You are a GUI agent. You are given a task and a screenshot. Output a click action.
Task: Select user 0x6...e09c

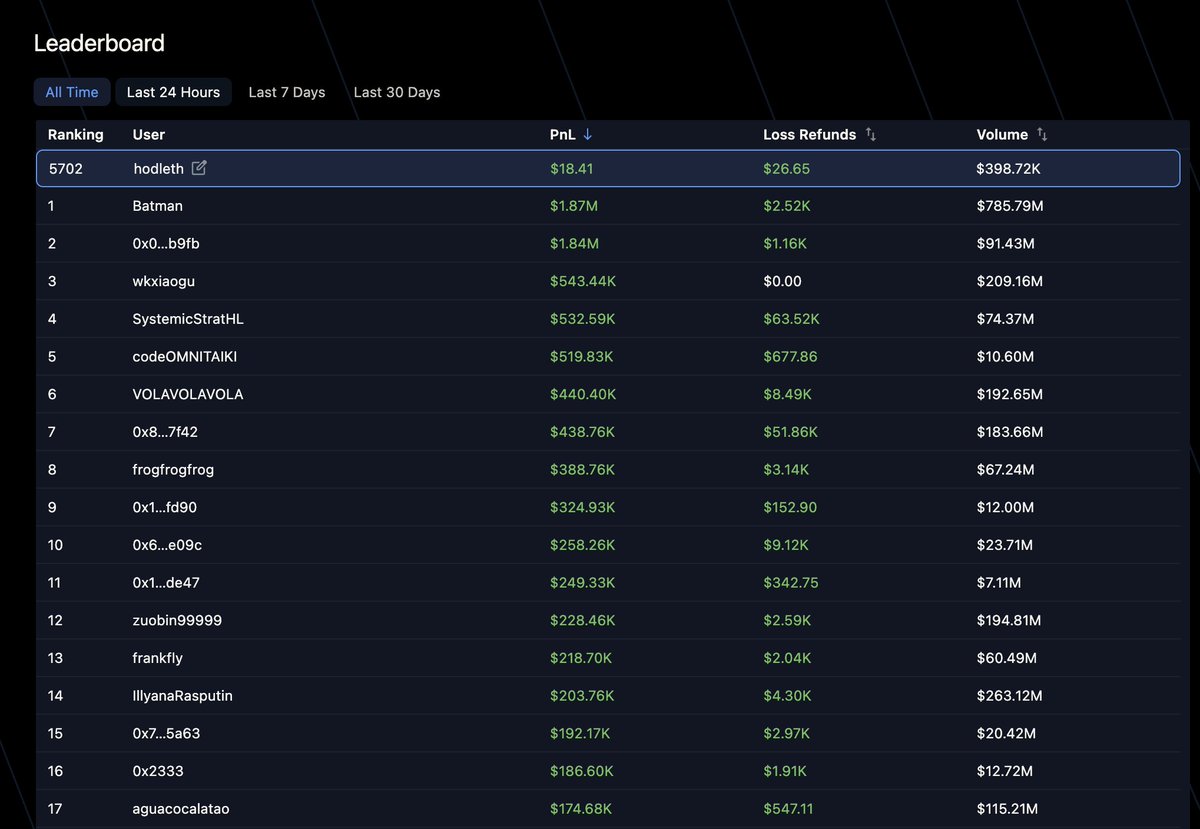167,545
